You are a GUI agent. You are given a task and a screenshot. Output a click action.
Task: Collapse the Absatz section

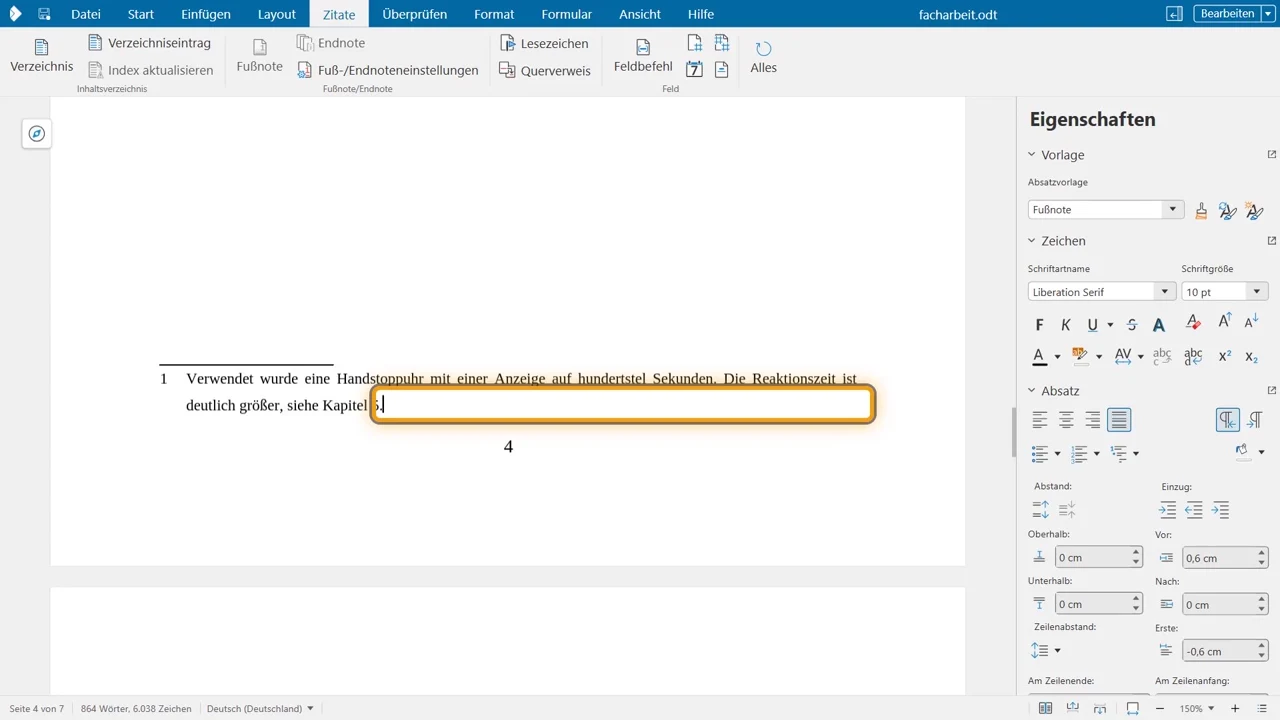pyautogui.click(x=1032, y=391)
